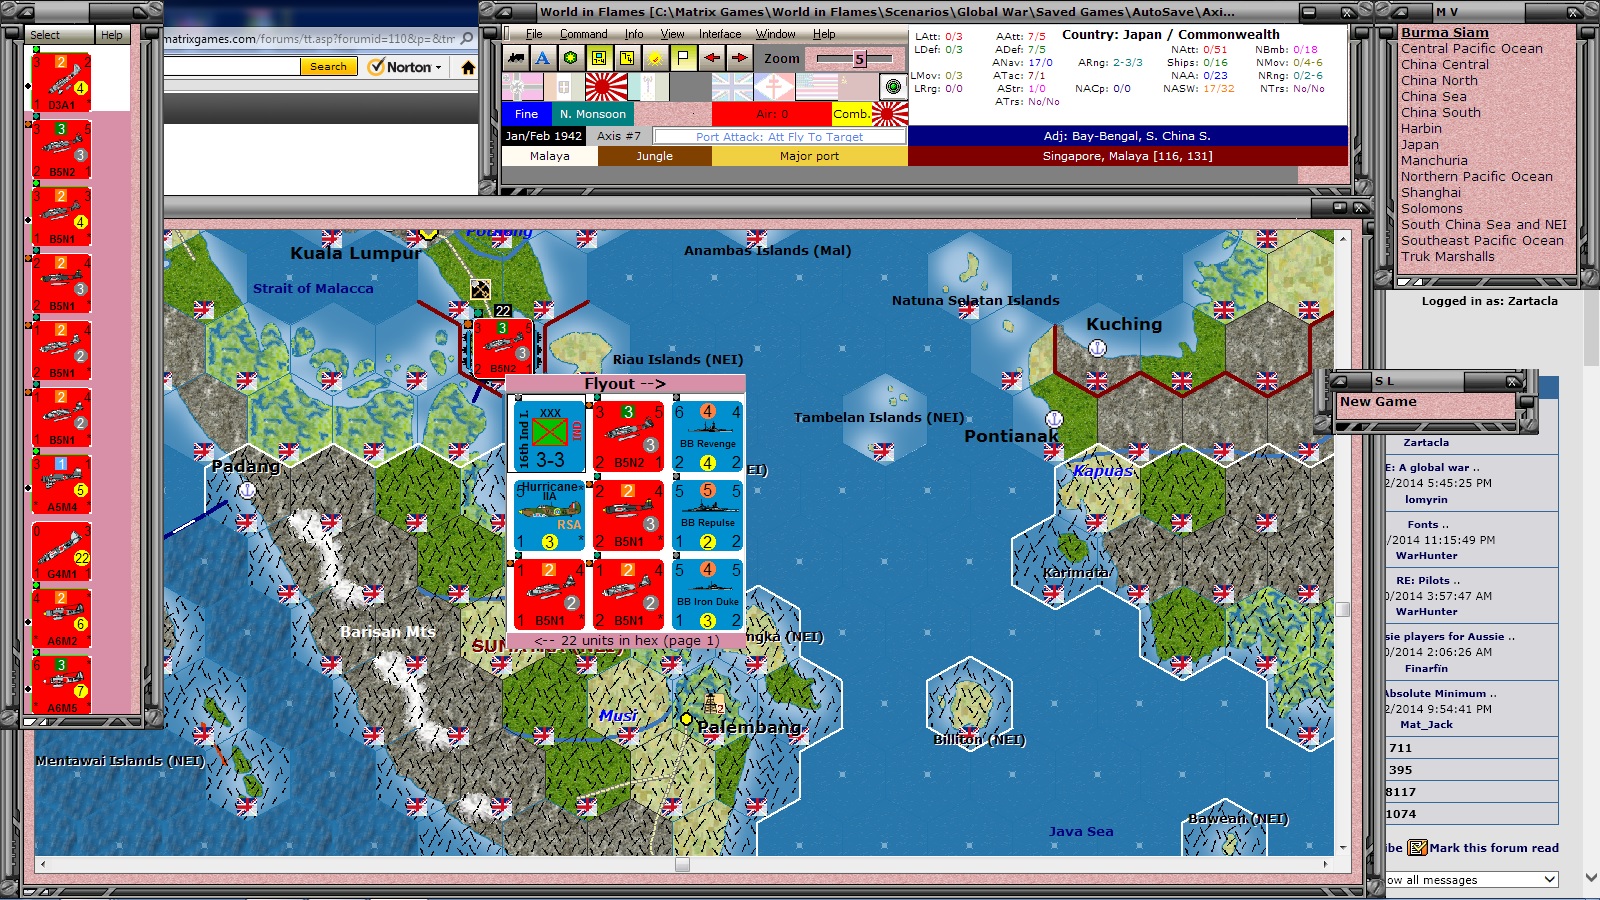This screenshot has width=1600, height=900.
Task: Open the Interface menu
Action: (x=719, y=33)
